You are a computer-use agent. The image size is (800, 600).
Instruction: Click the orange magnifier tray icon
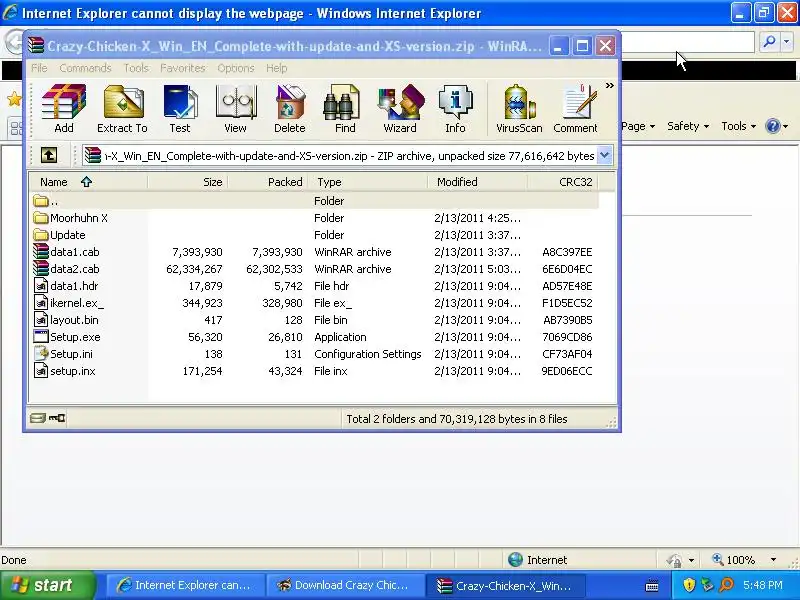click(x=726, y=585)
